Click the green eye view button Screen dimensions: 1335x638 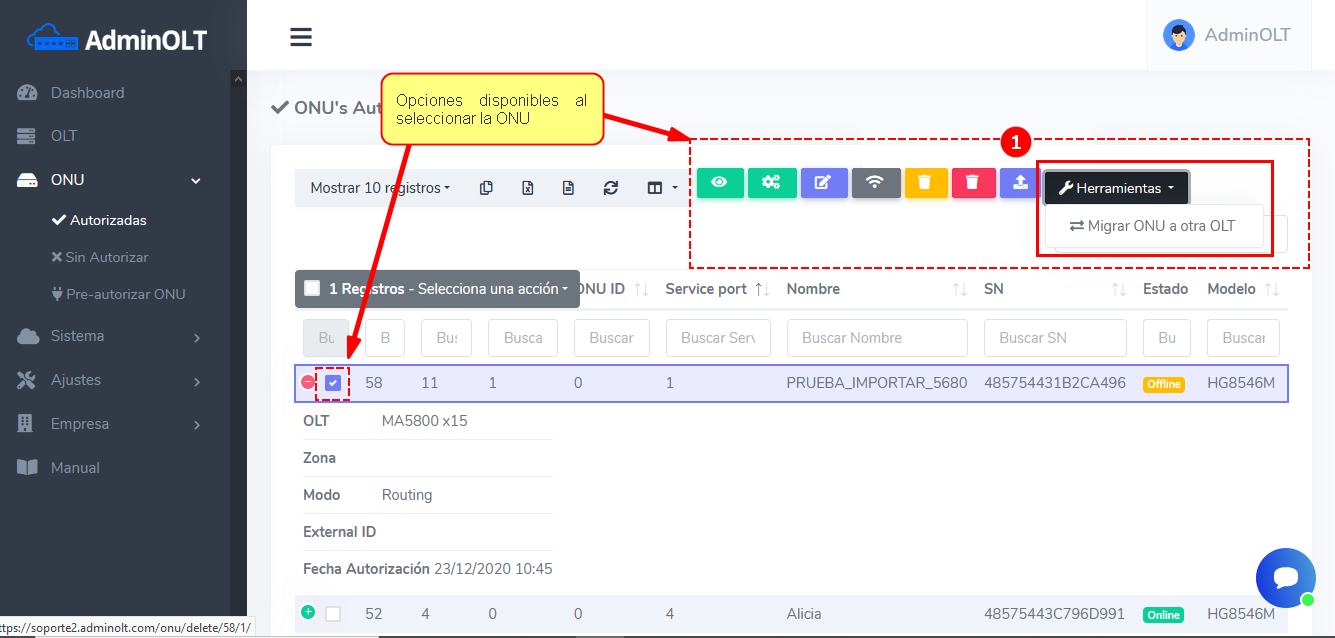coord(720,182)
